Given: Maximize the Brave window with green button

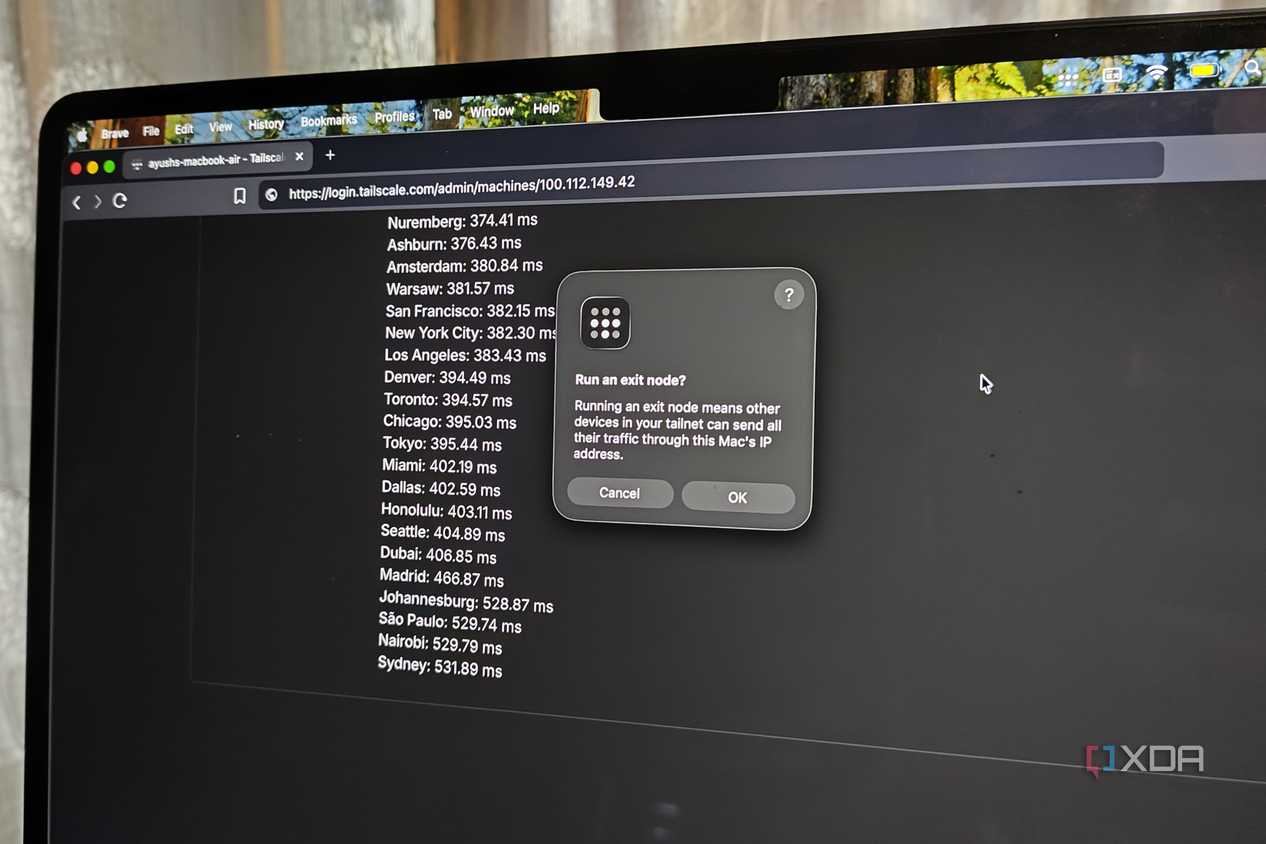Looking at the screenshot, I should pos(109,166).
